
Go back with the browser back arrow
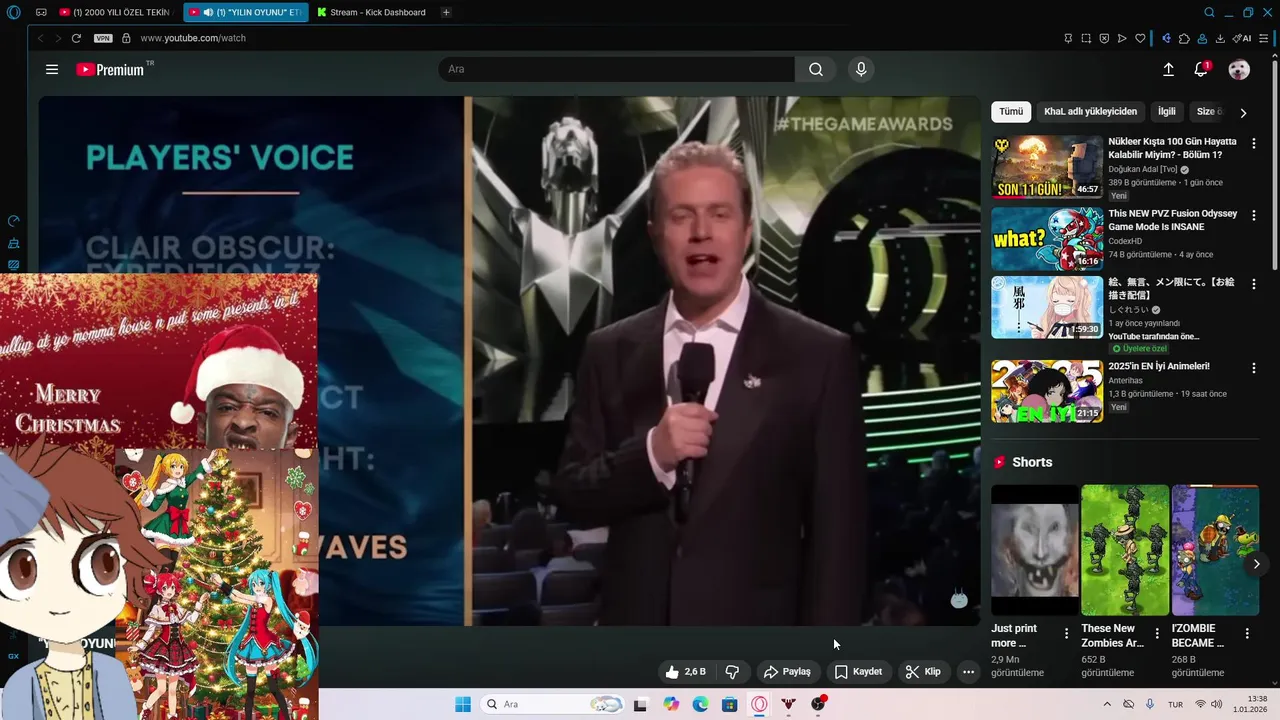click(x=41, y=38)
